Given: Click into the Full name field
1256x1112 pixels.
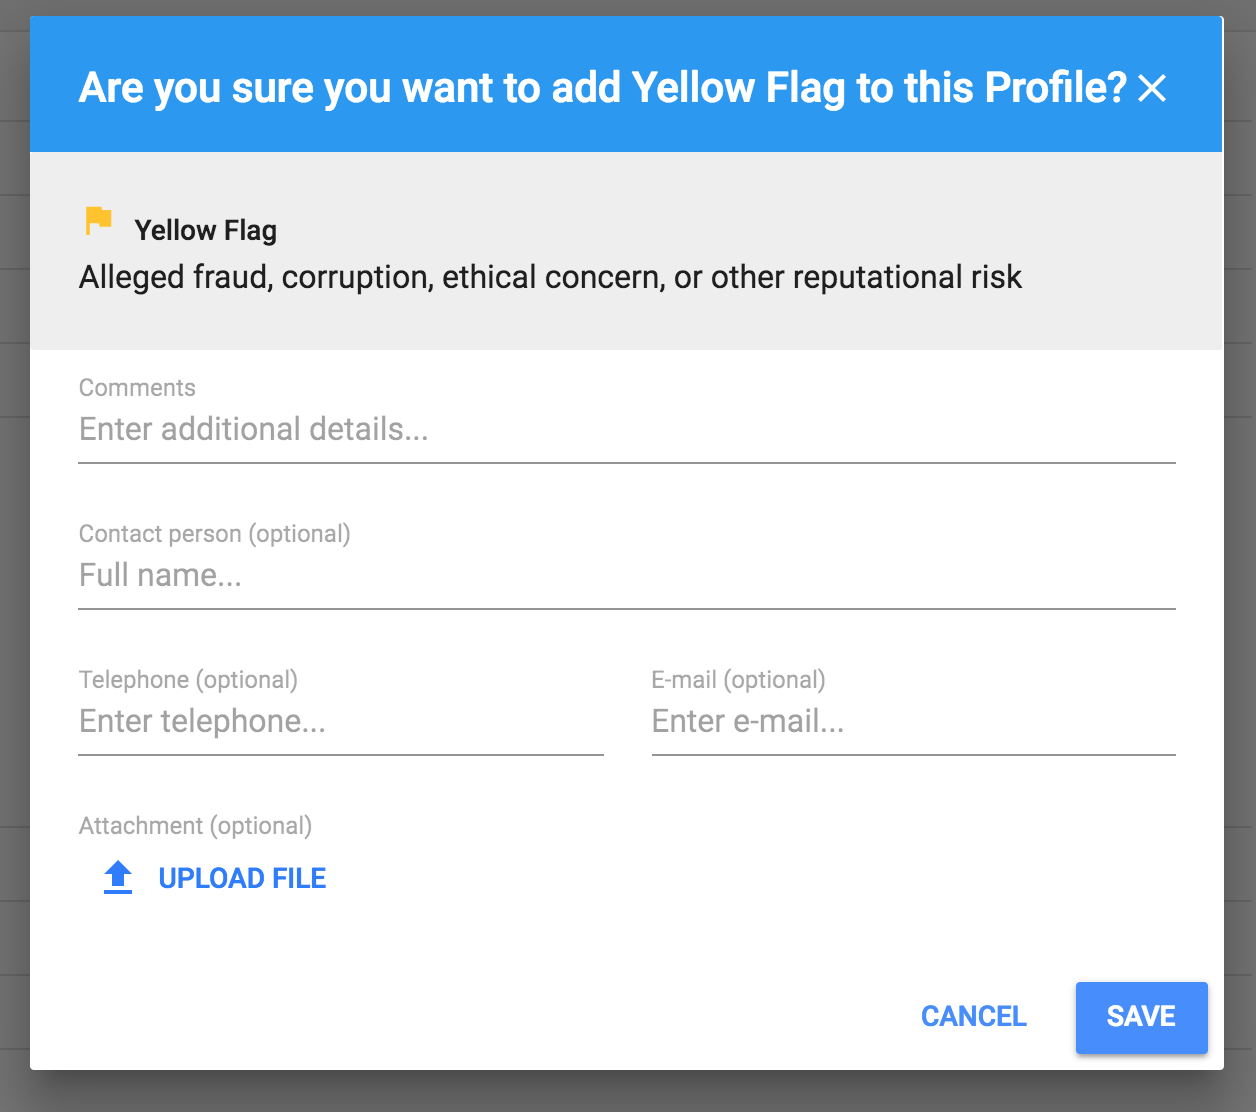Looking at the screenshot, I should coord(626,576).
